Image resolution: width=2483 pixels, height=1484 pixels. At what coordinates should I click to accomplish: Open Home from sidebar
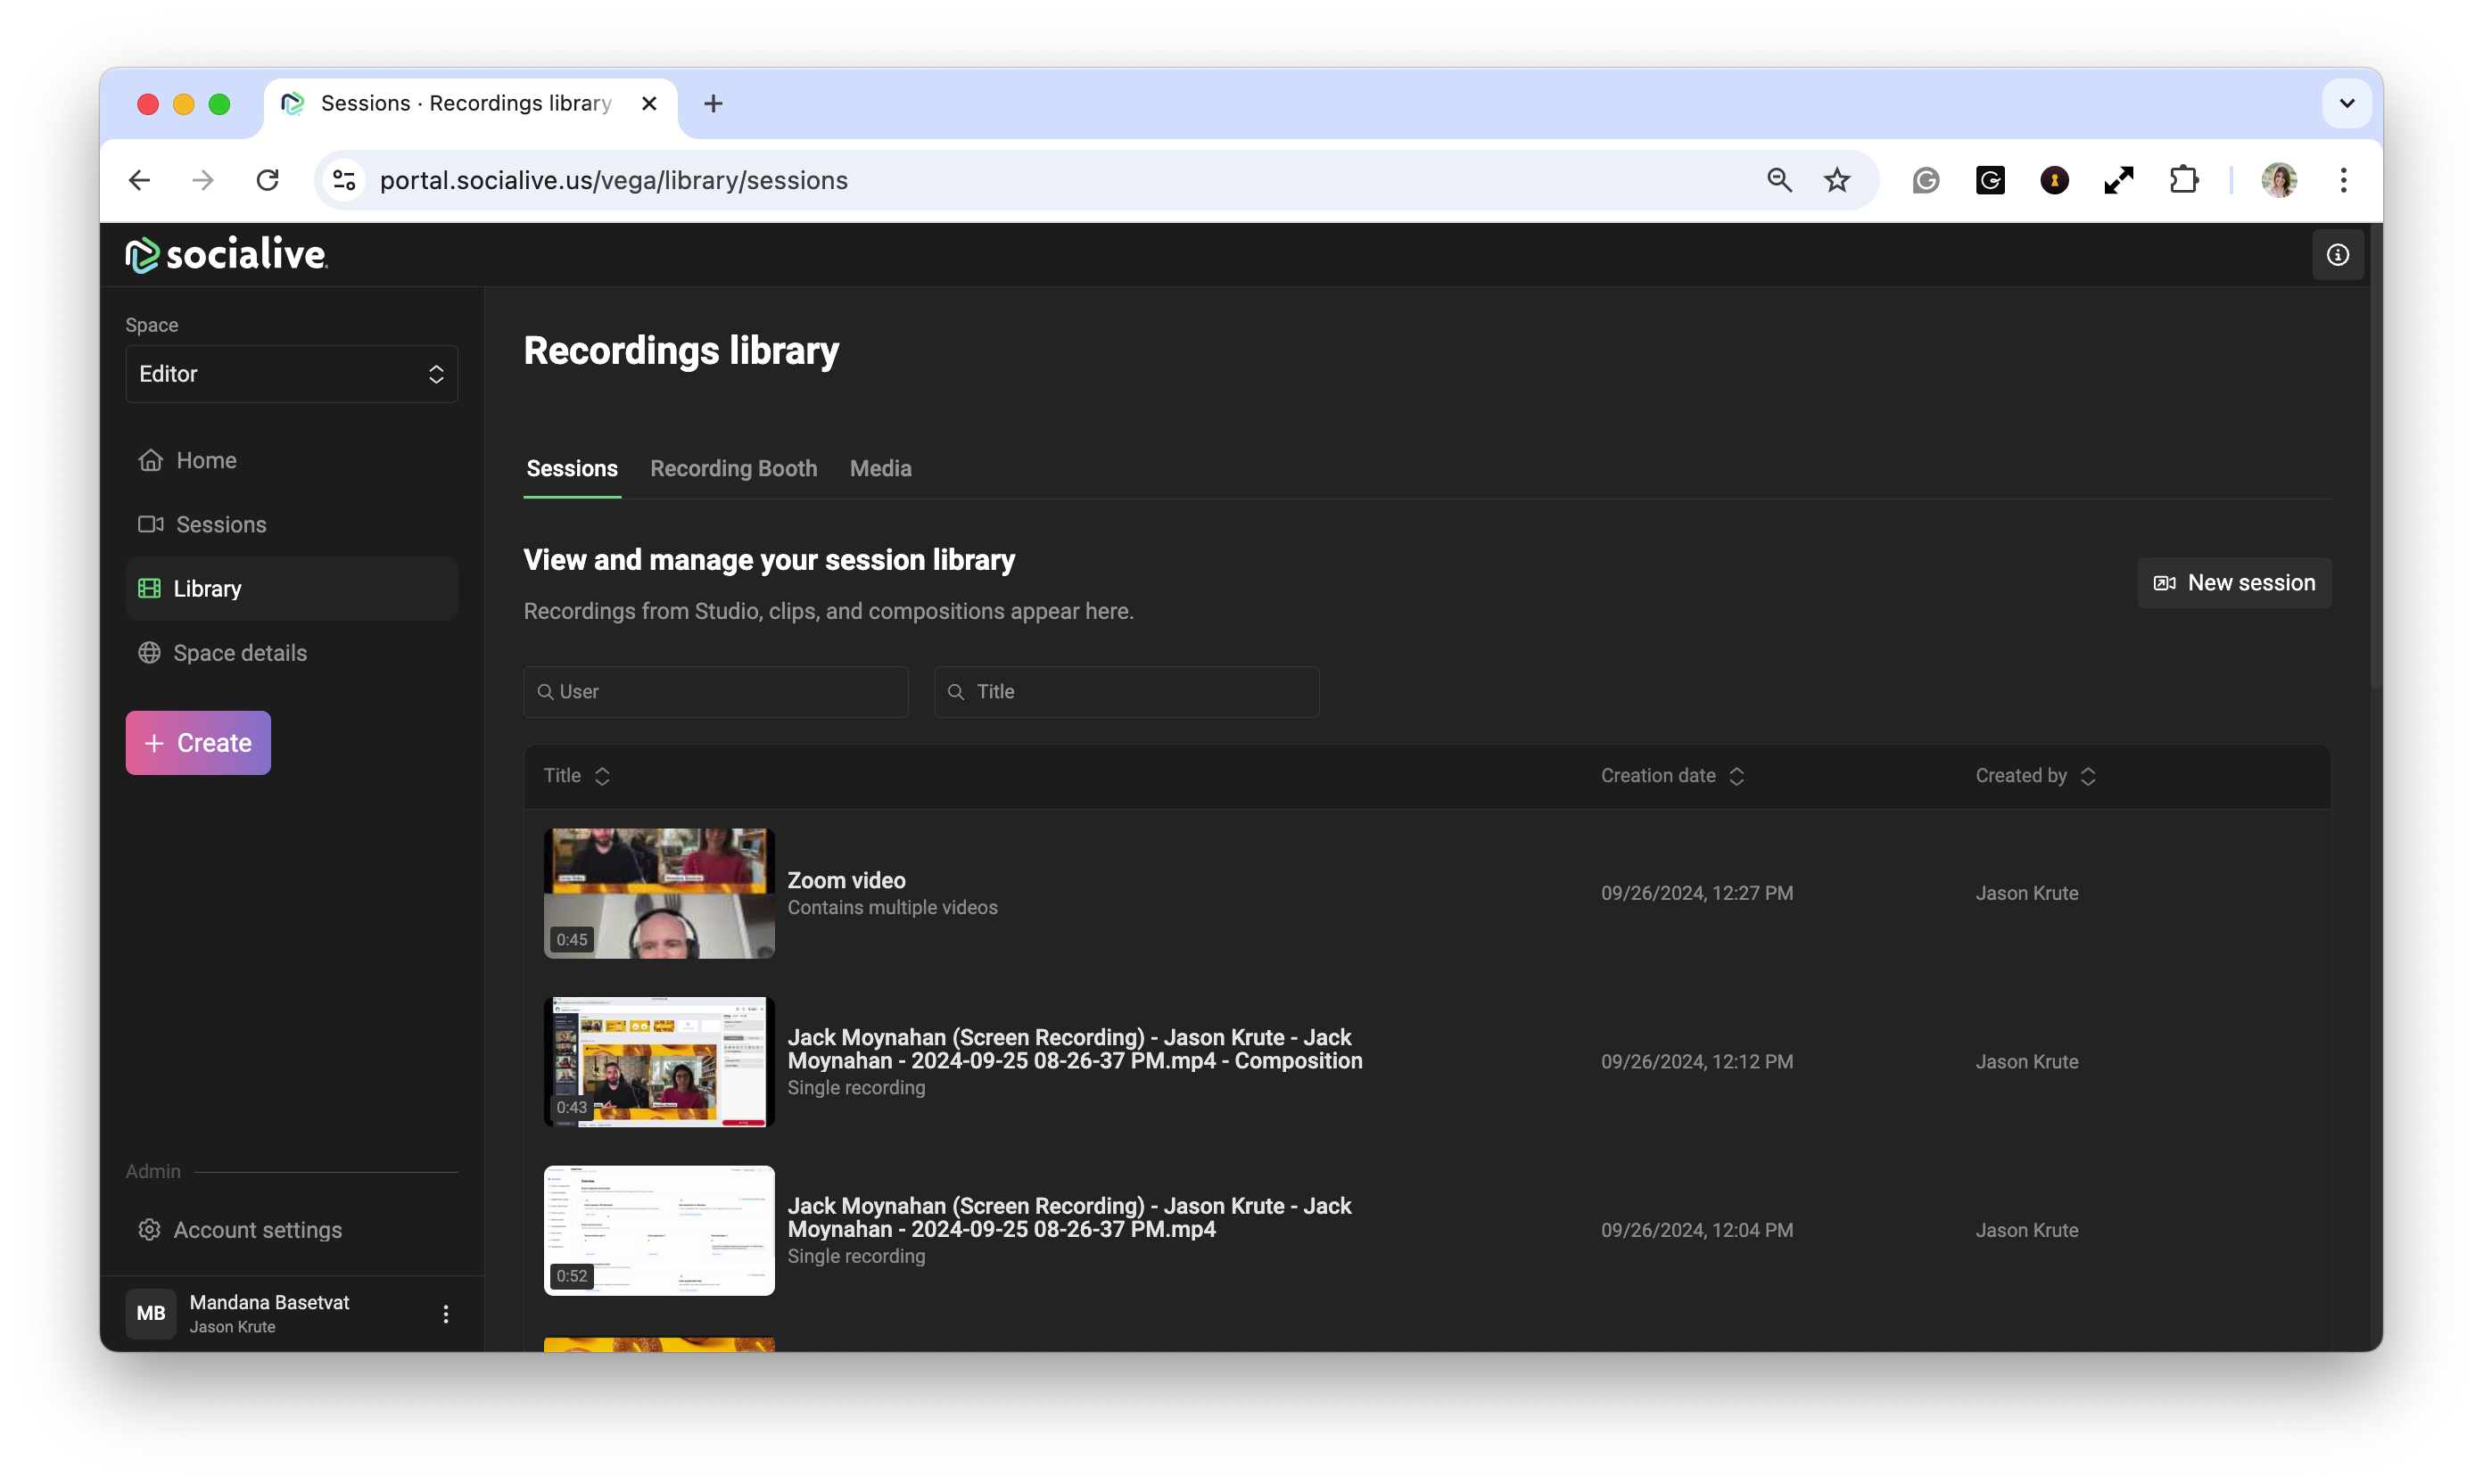205,460
